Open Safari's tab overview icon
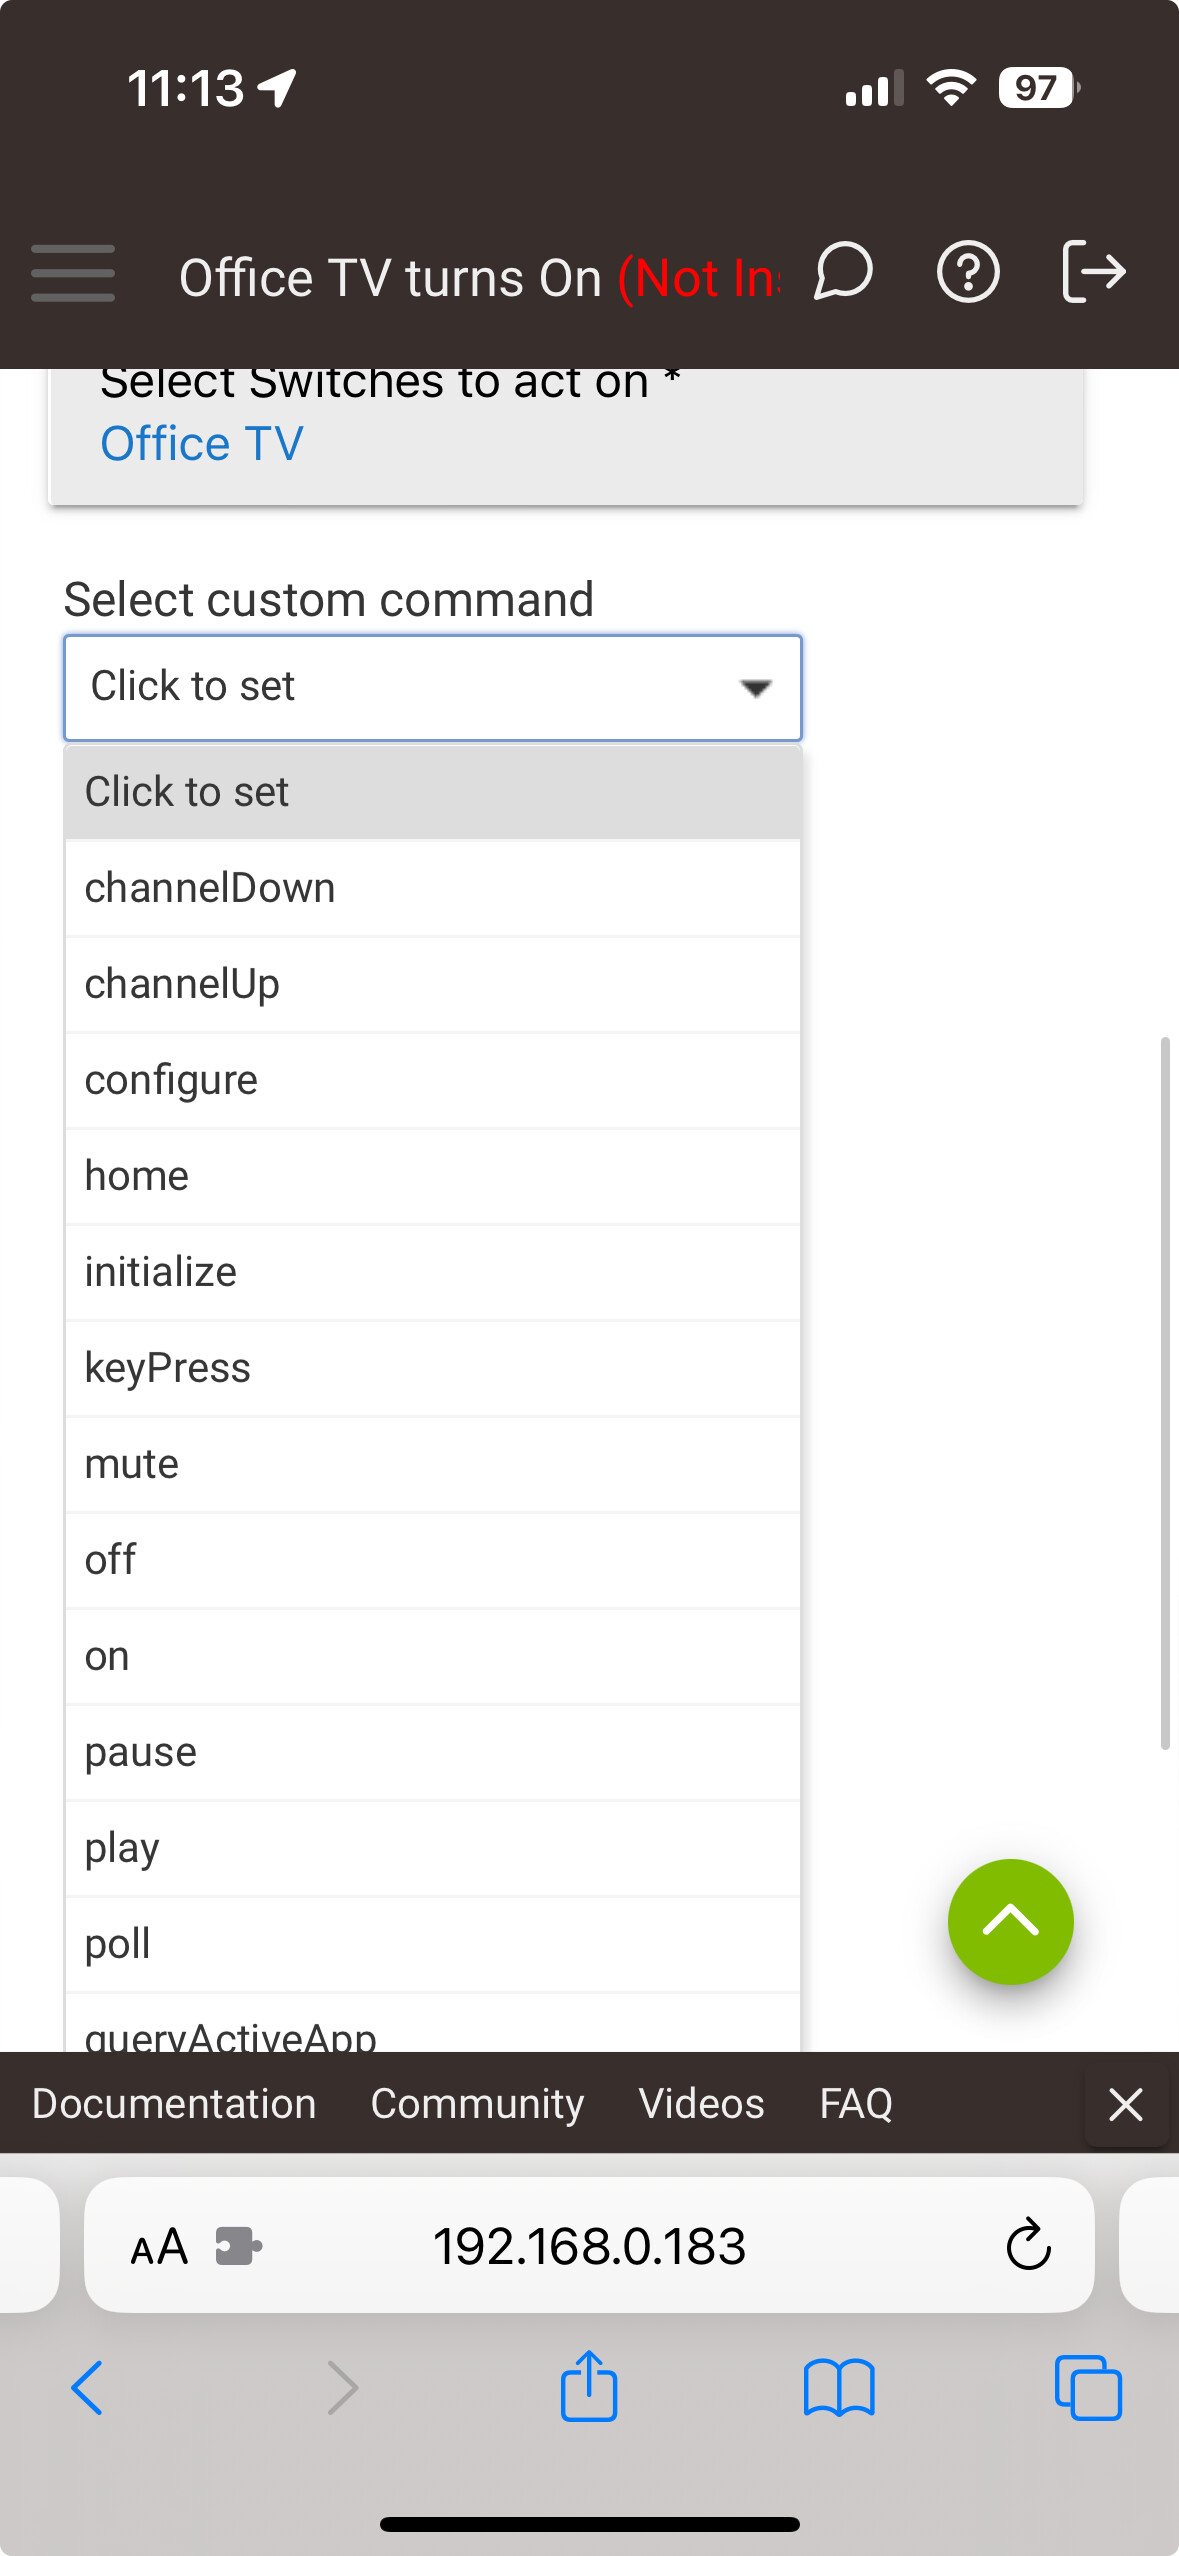The height and width of the screenshot is (2556, 1179). (x=1089, y=2388)
